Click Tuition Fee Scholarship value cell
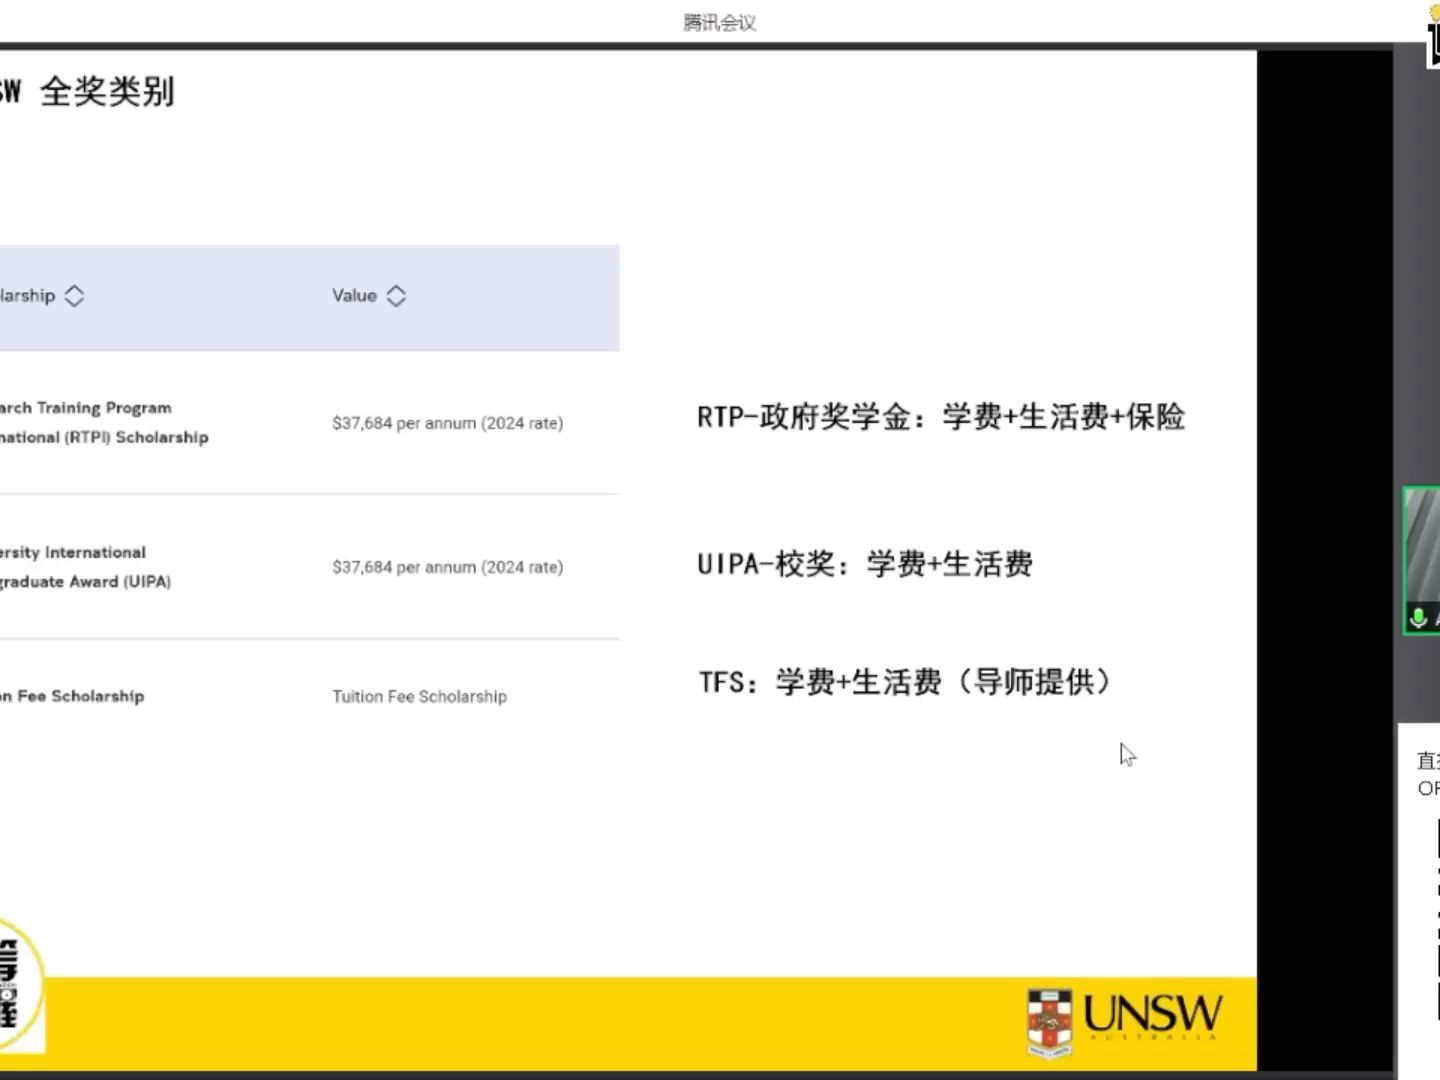1440x1080 pixels. (x=419, y=696)
